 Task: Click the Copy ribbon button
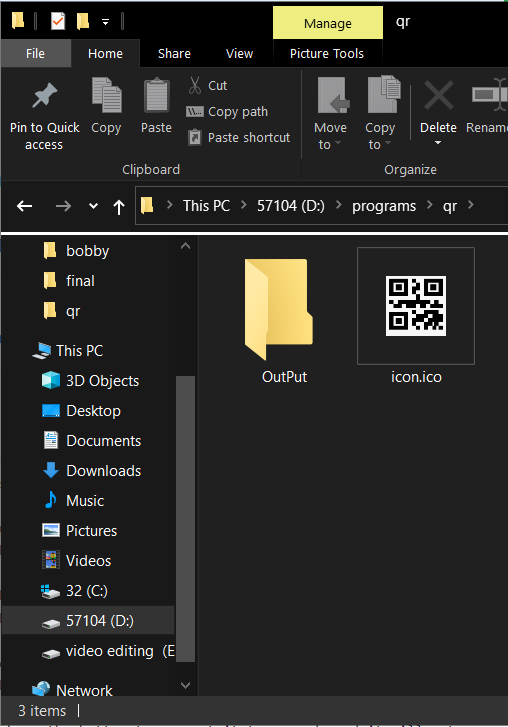pyautogui.click(x=106, y=106)
